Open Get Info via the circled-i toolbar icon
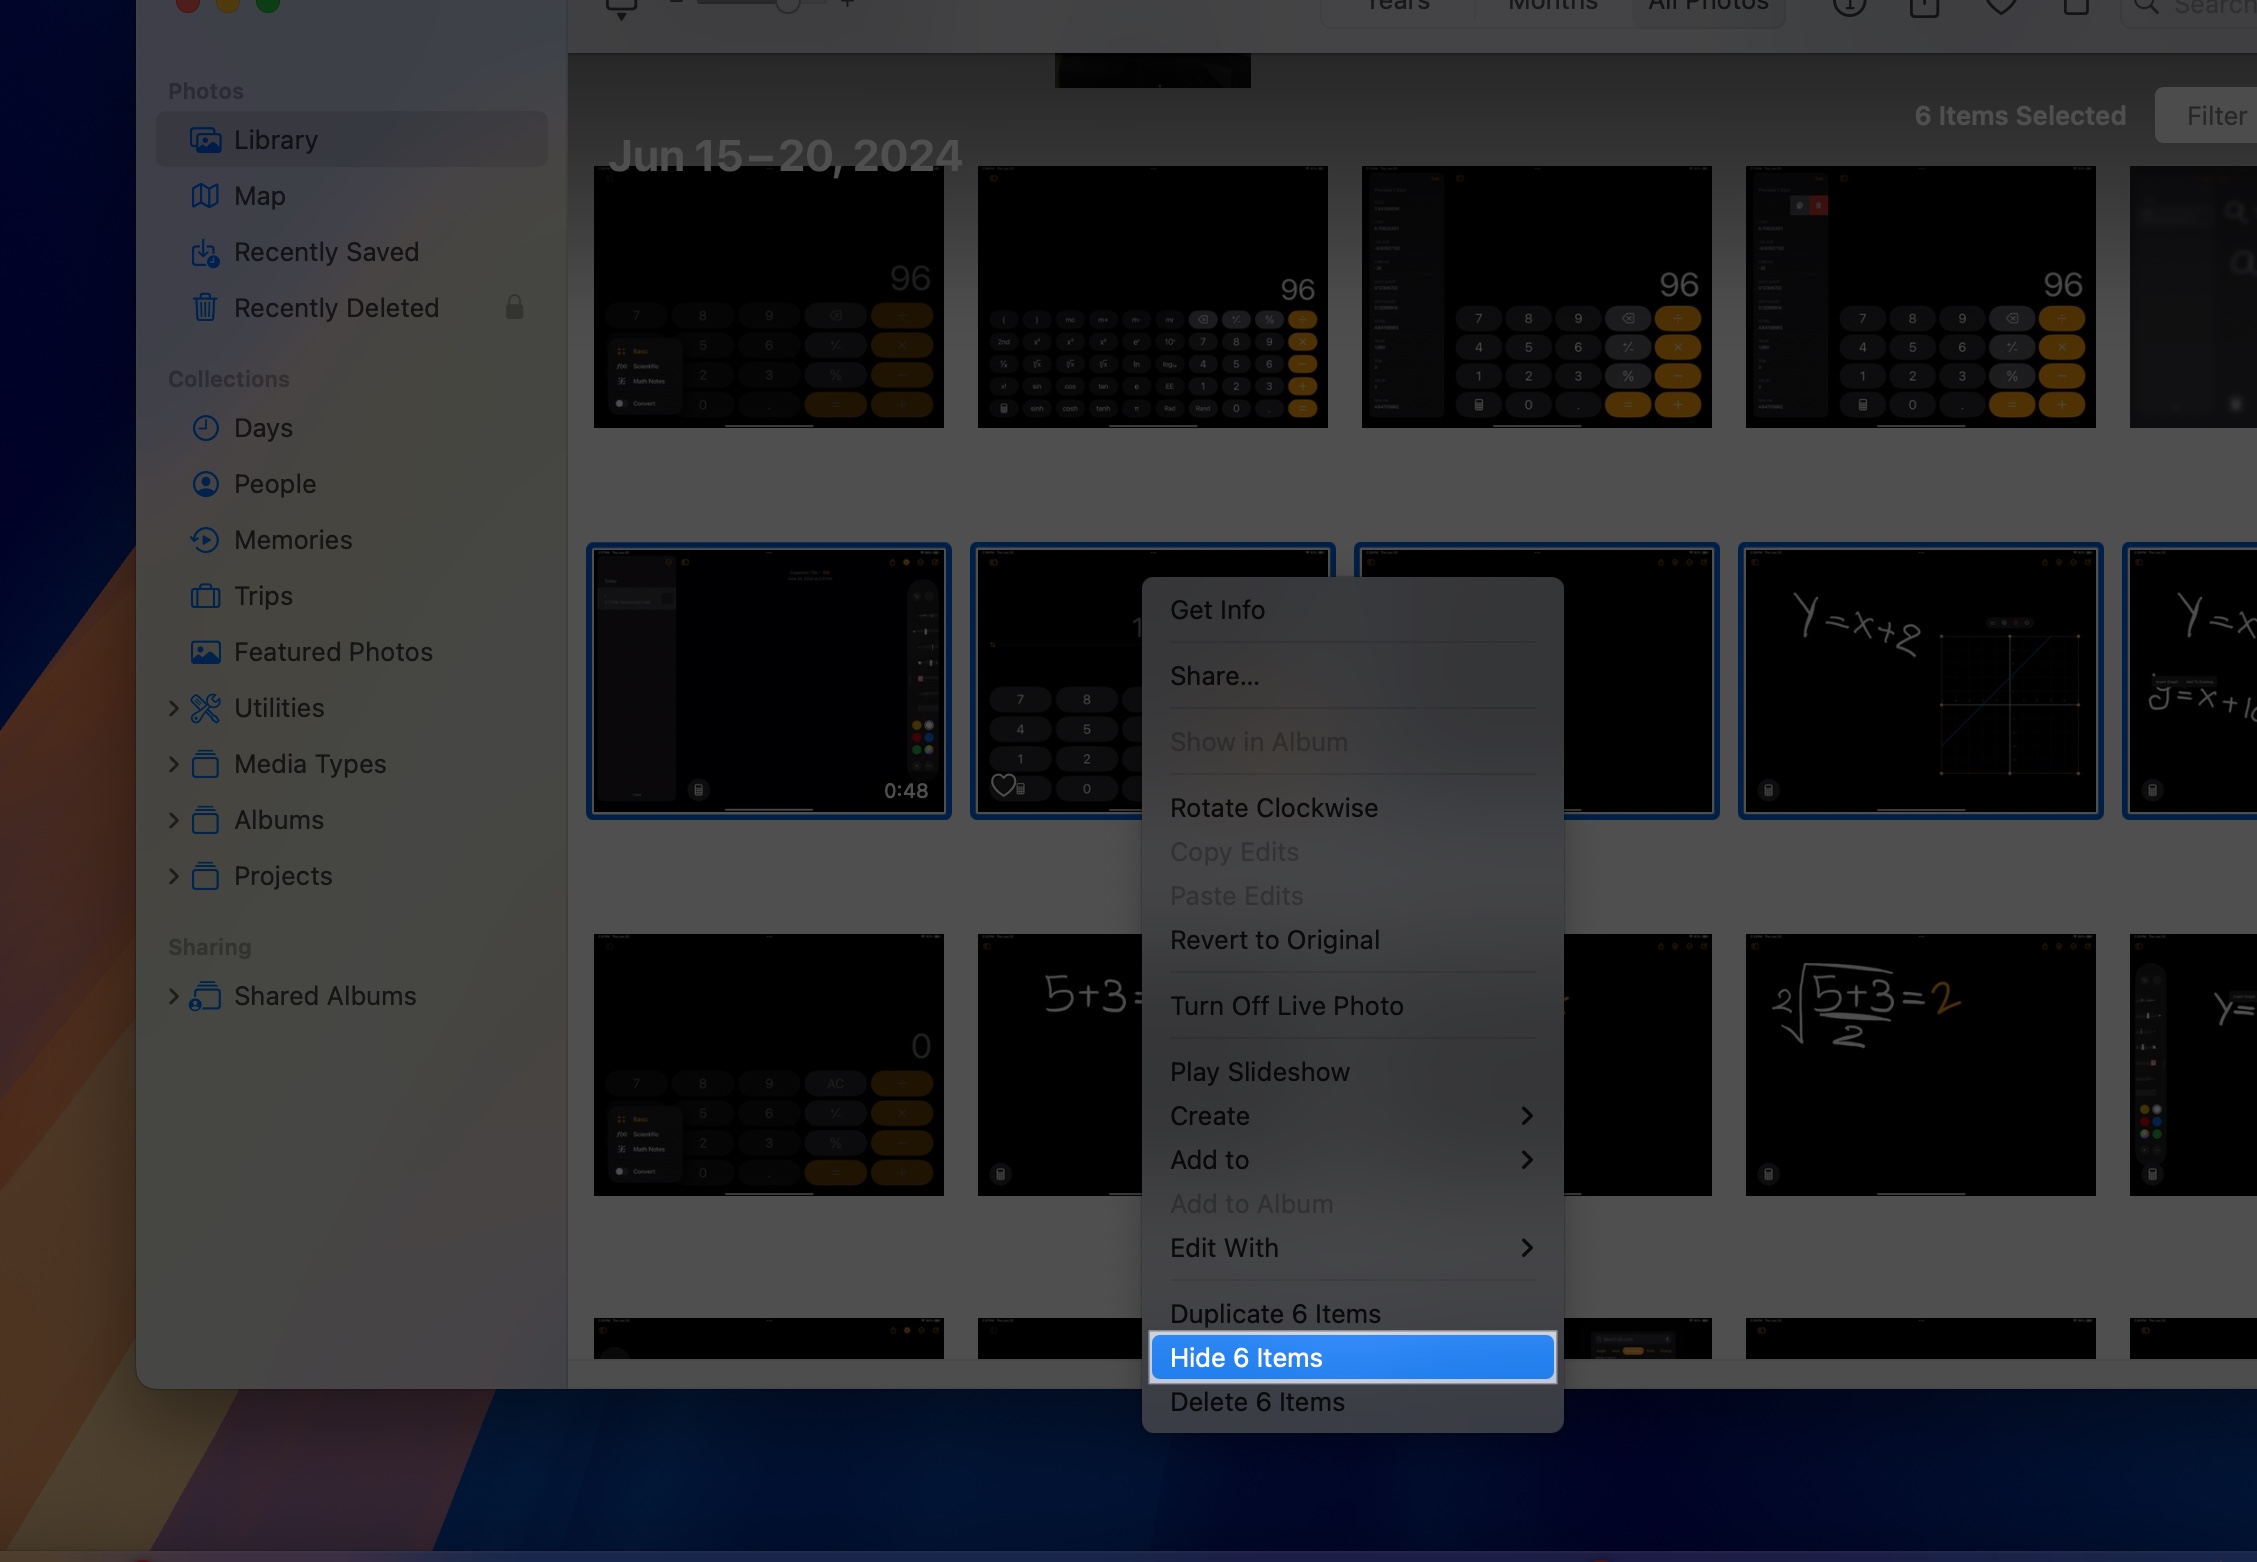The image size is (2257, 1562). pos(1848,7)
